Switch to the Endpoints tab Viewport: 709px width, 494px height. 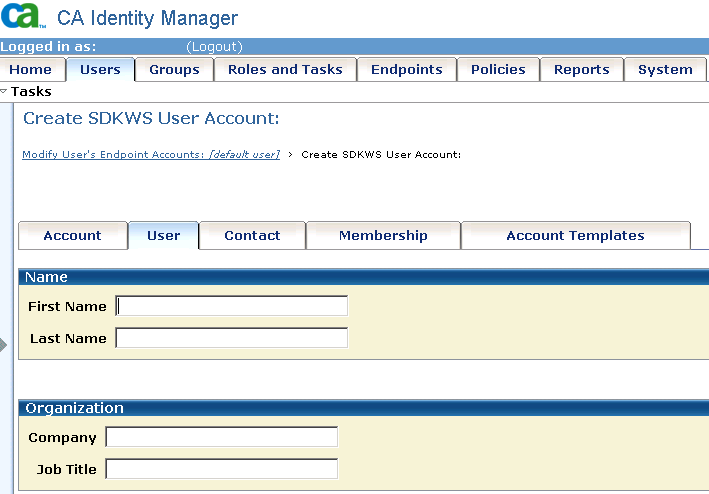point(406,69)
